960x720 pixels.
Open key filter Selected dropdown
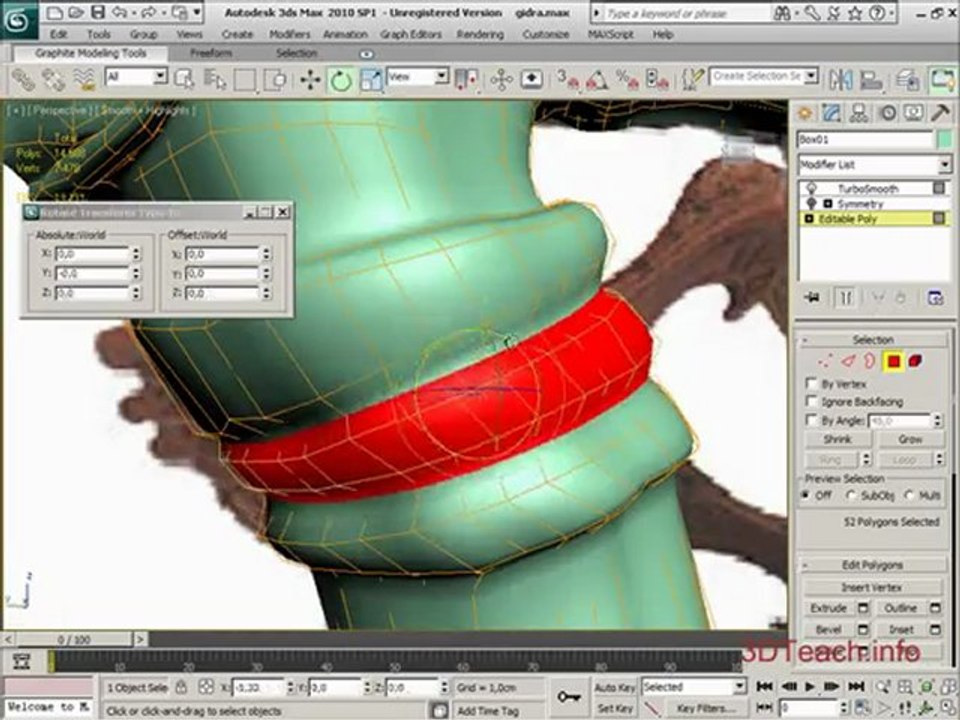click(739, 687)
